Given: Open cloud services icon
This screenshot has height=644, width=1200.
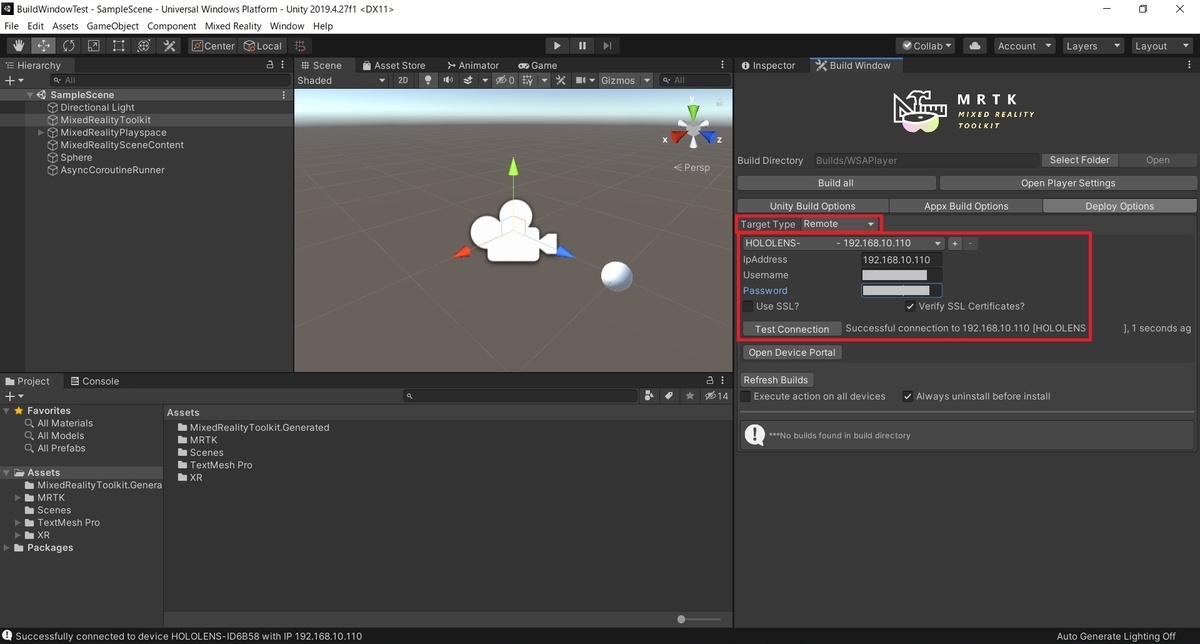Looking at the screenshot, I should pyautogui.click(x=976, y=46).
